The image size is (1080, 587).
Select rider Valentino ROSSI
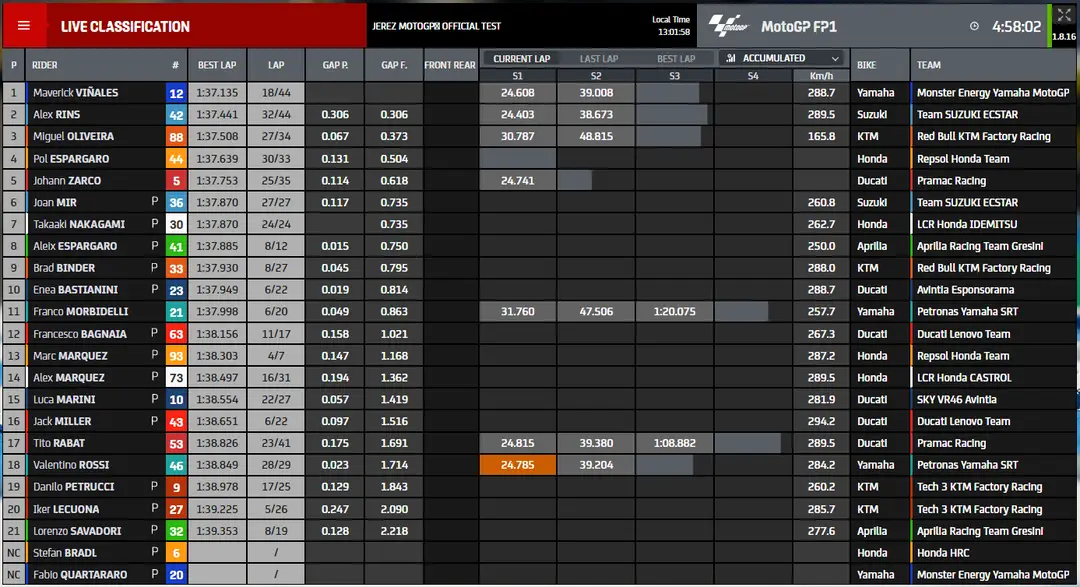pyautogui.click(x=71, y=465)
